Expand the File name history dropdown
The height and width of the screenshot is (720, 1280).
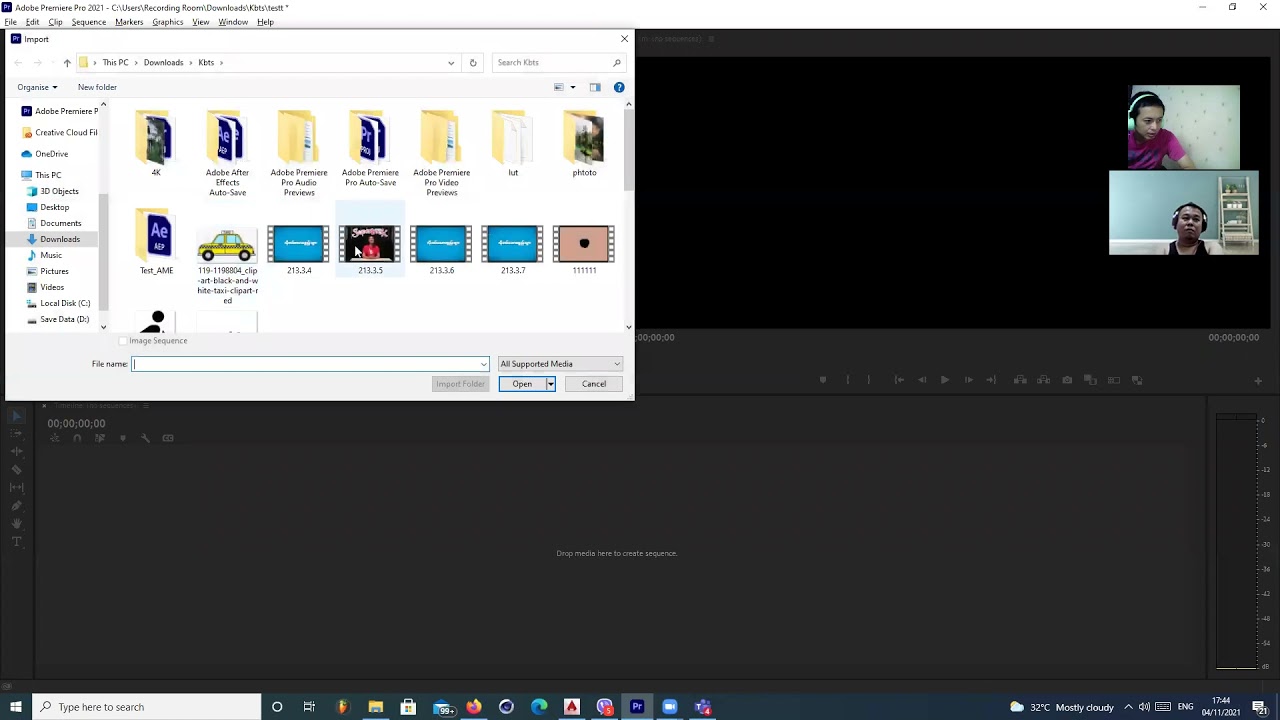(484, 364)
